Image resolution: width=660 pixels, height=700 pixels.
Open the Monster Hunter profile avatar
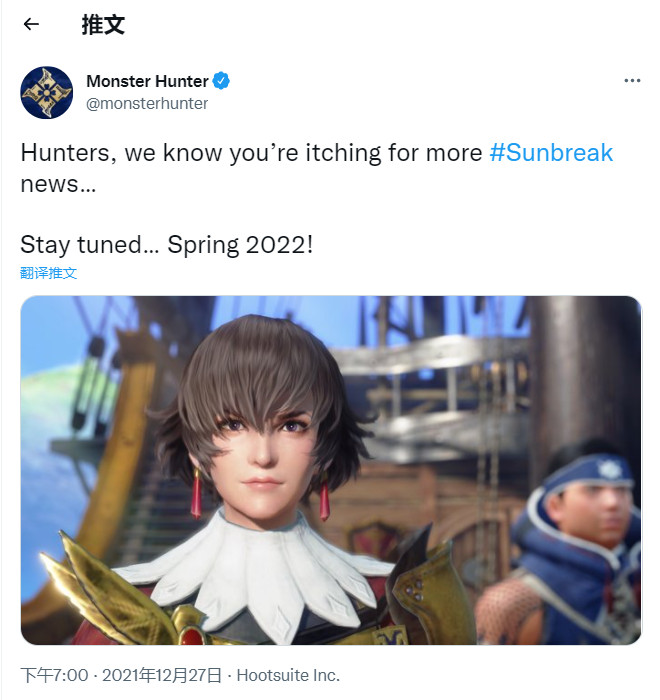coord(46,93)
